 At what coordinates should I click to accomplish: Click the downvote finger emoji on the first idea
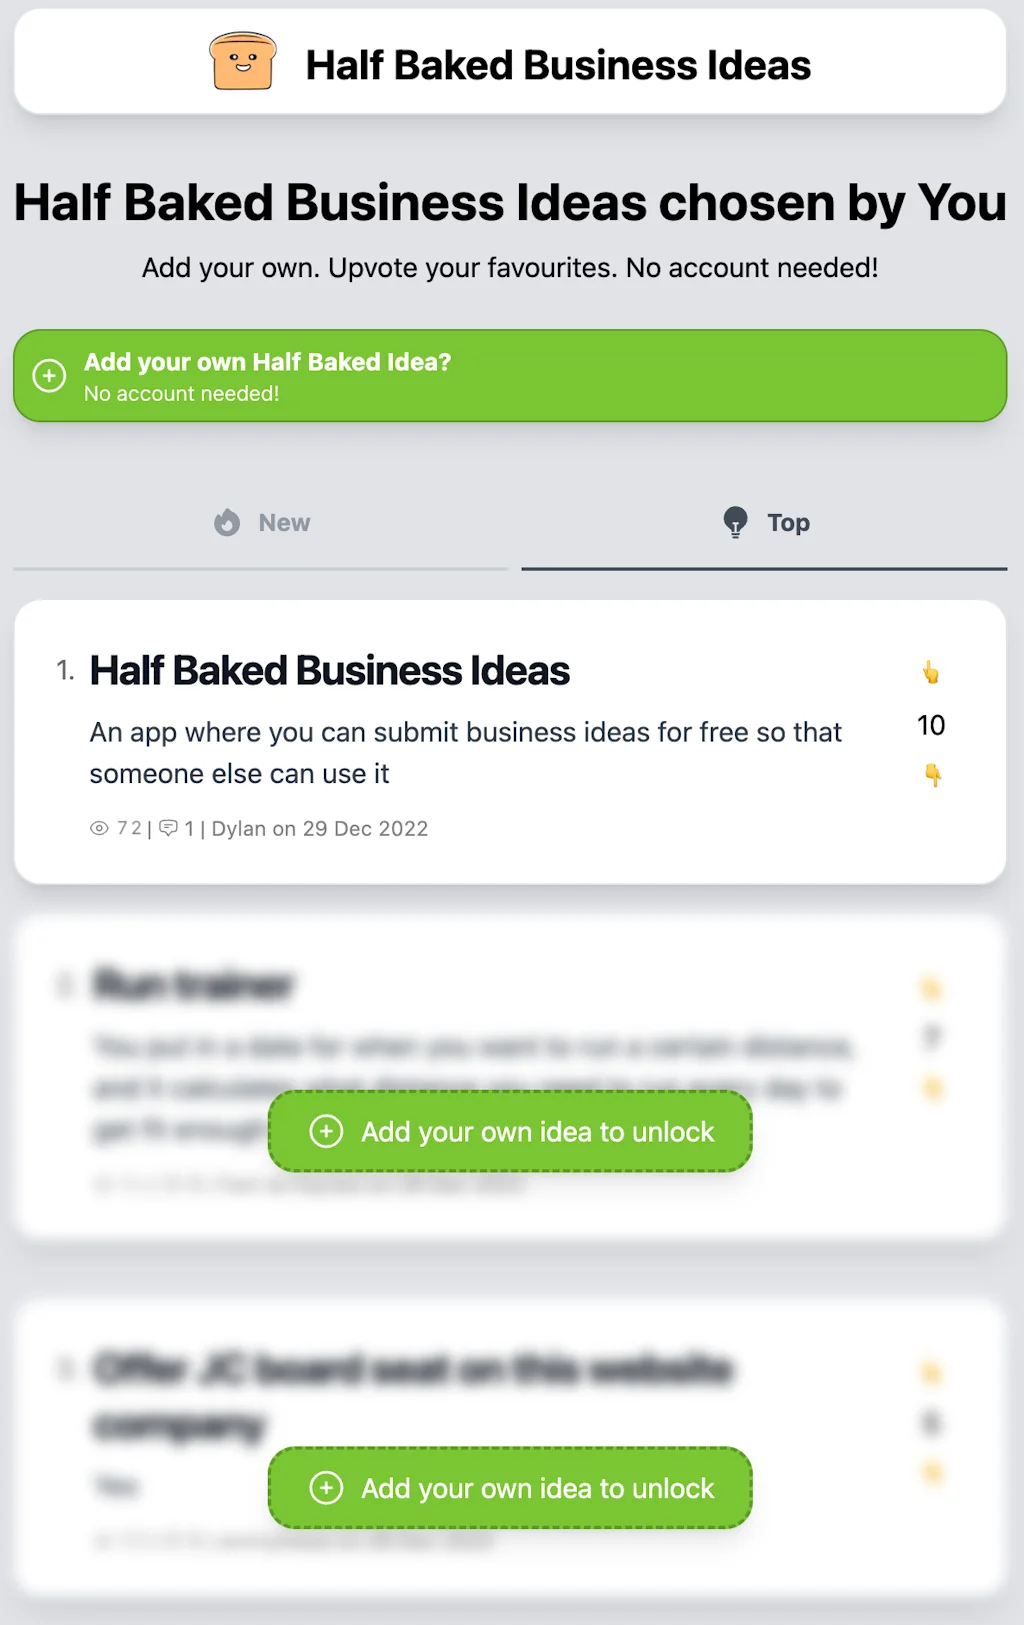(931, 773)
